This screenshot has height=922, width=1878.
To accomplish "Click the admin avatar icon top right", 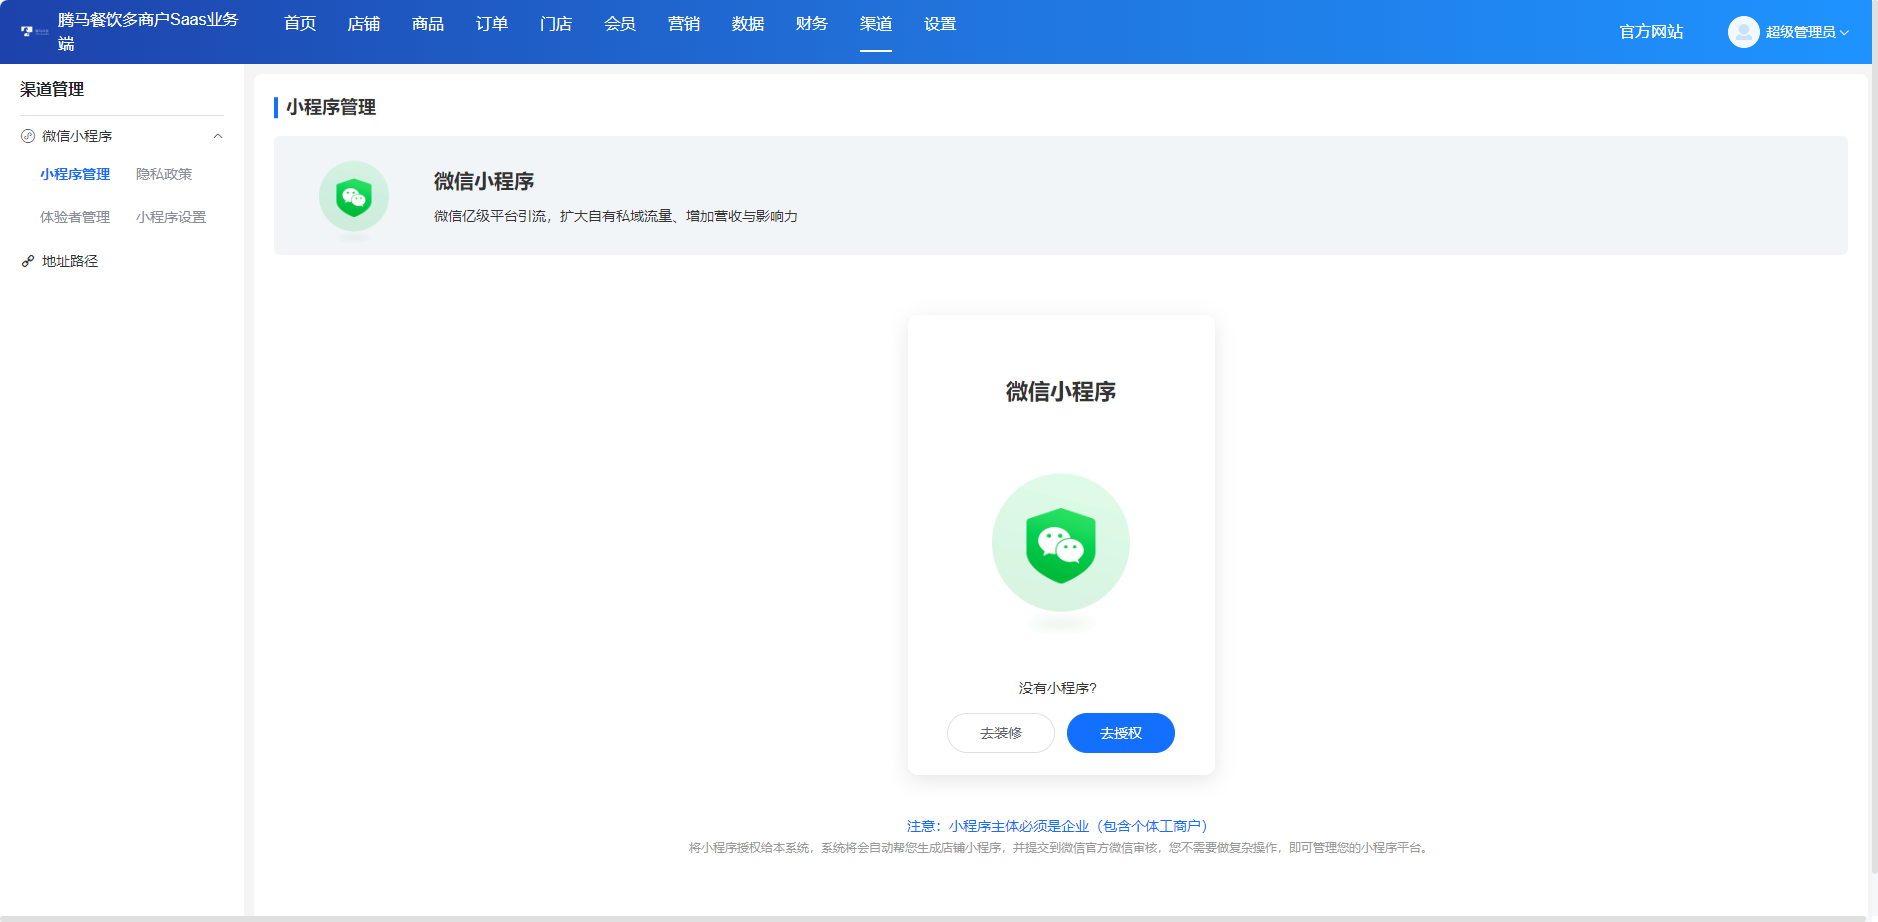I will coord(1742,31).
